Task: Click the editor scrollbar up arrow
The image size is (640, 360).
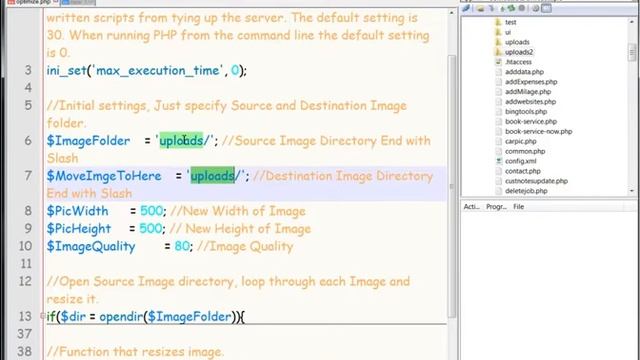Action: tap(451, 13)
